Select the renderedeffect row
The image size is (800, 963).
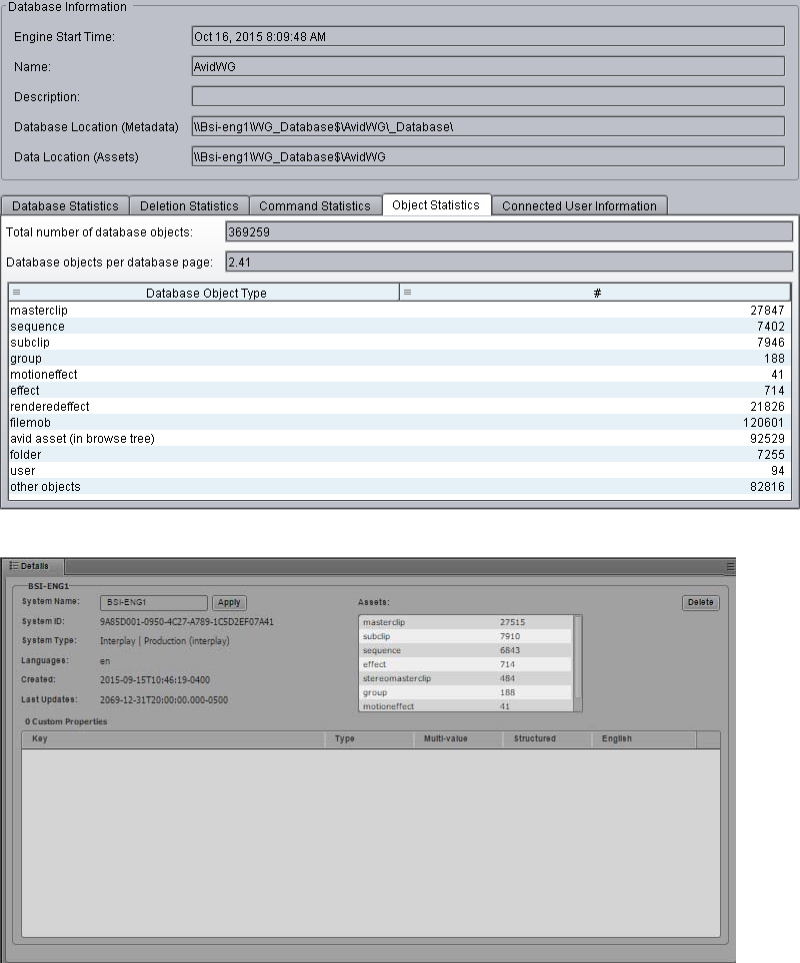[x=400, y=406]
